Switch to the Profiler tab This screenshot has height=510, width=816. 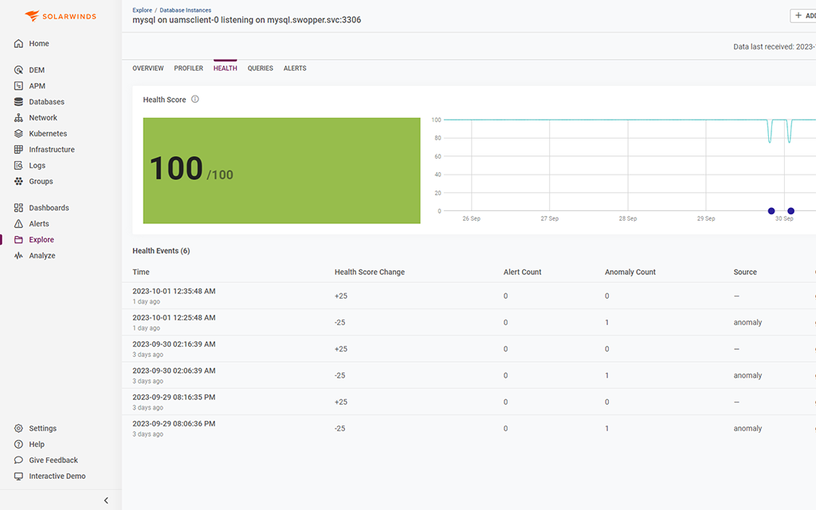pyautogui.click(x=188, y=68)
